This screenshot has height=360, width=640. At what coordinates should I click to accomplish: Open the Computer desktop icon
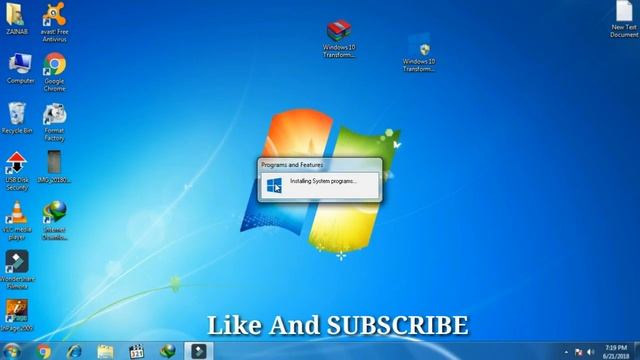[20, 69]
